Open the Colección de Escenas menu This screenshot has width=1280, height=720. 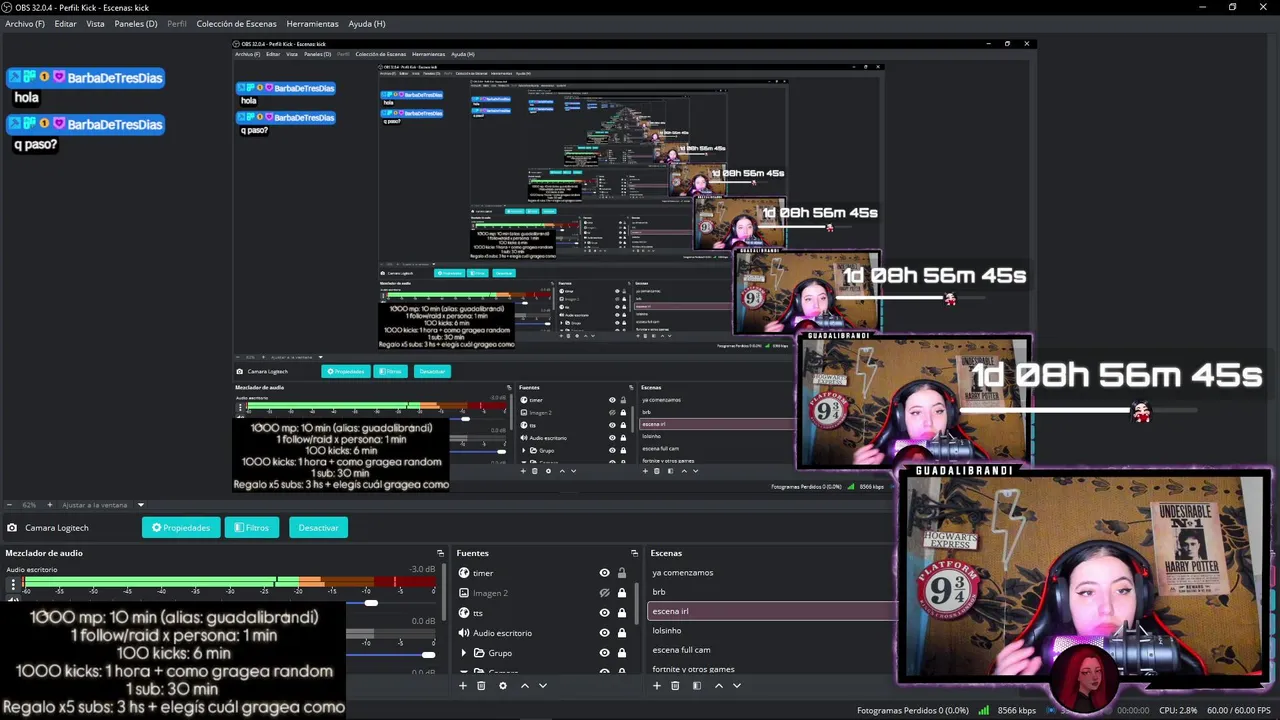pyautogui.click(x=236, y=23)
